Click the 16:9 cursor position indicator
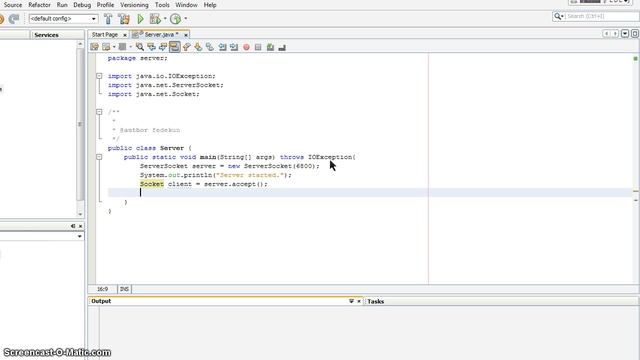Screen dimensions: 640x360 (102, 289)
